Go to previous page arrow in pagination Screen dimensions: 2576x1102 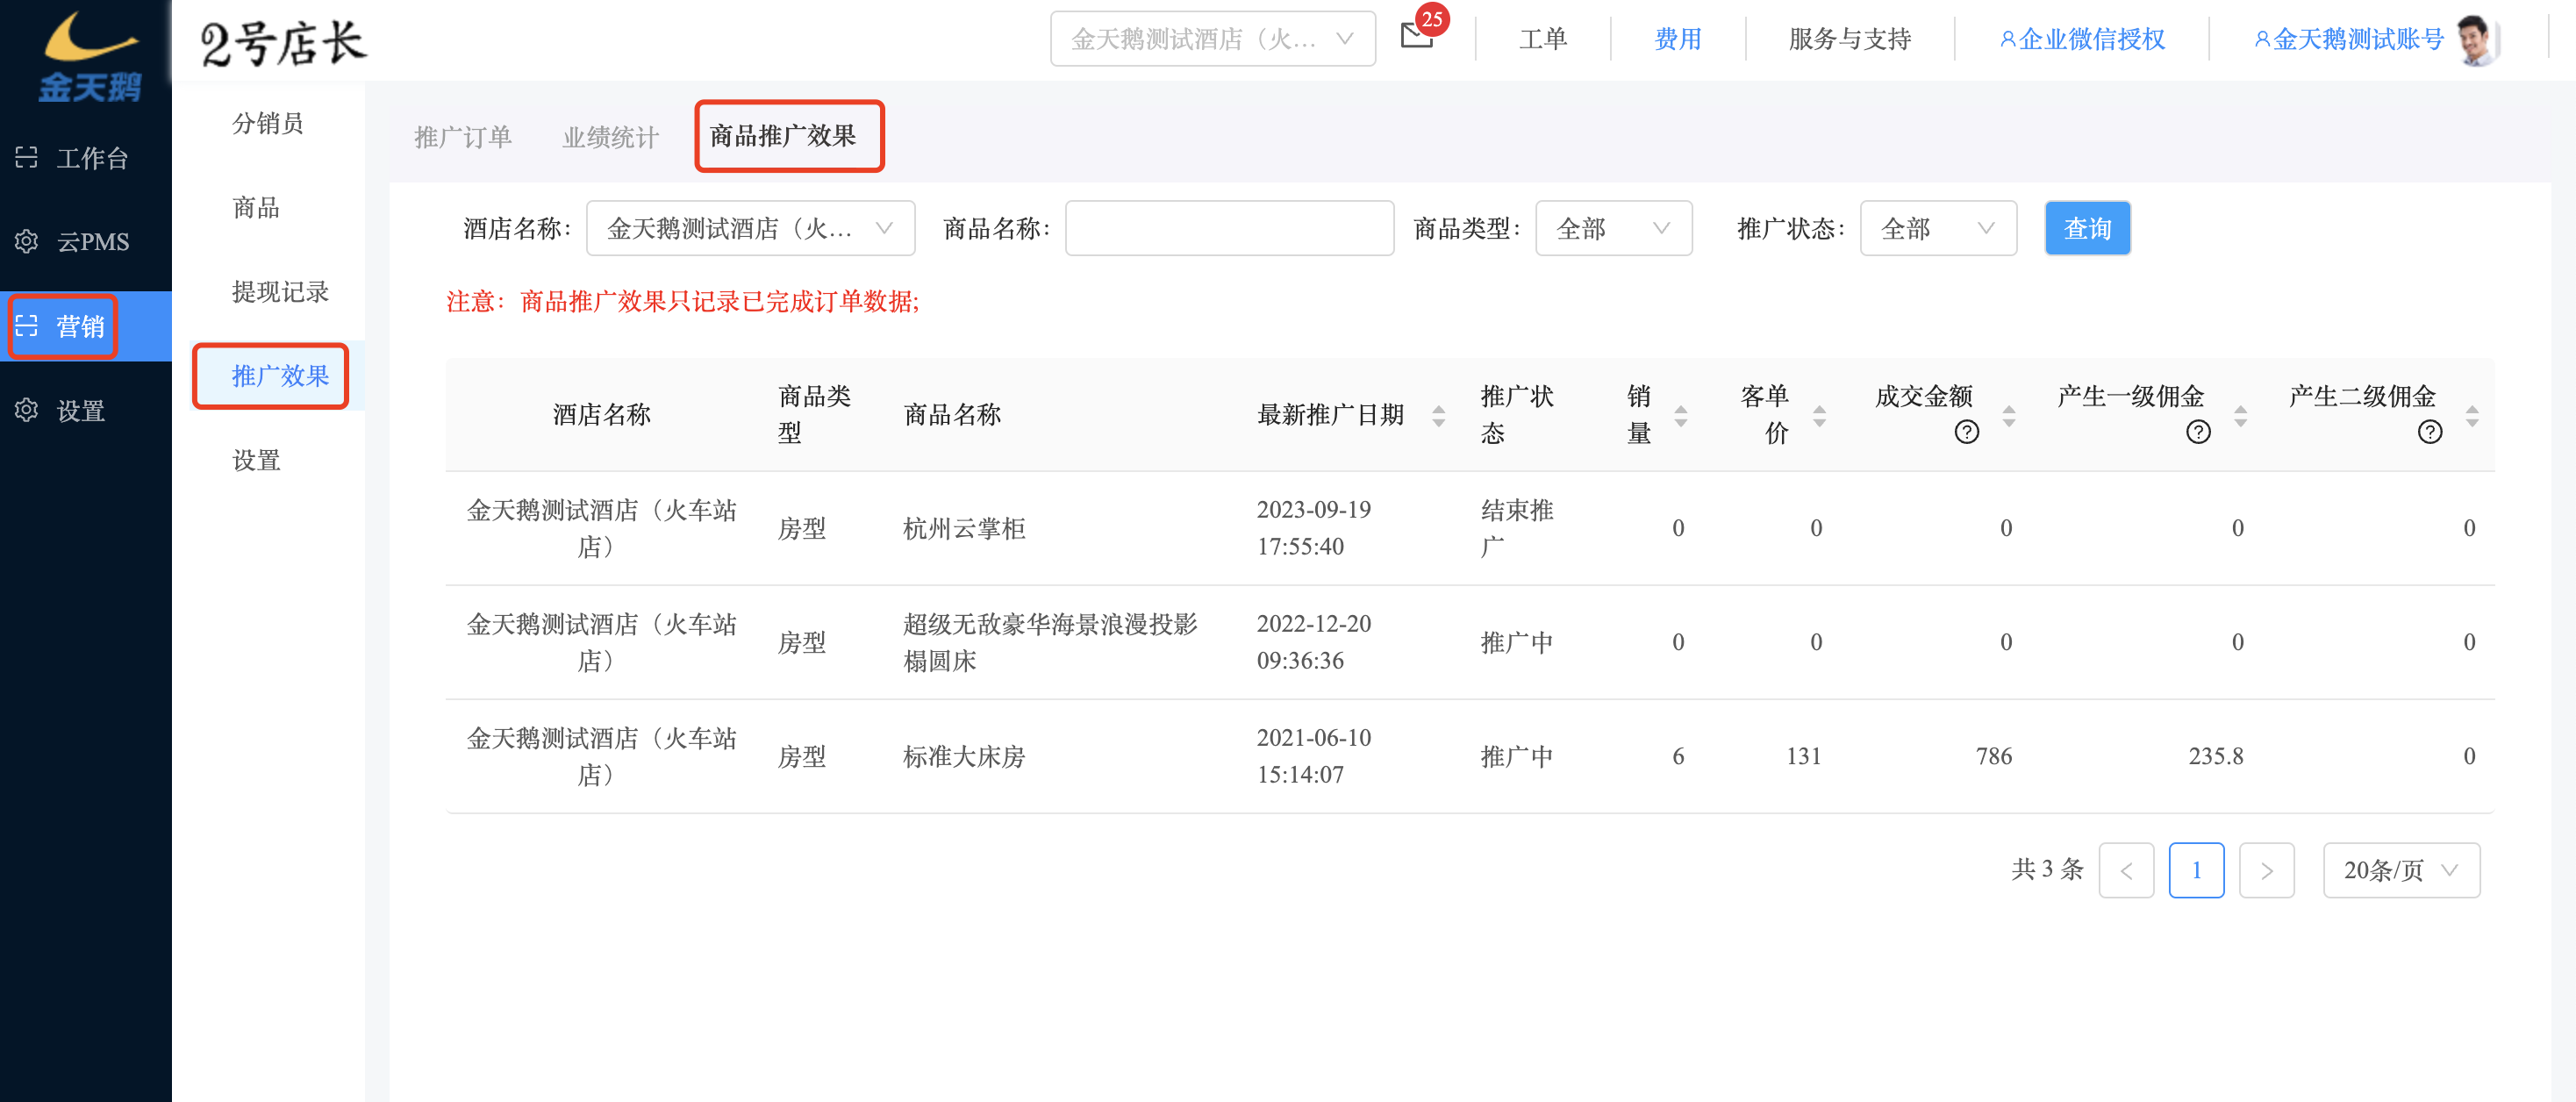click(x=2126, y=870)
